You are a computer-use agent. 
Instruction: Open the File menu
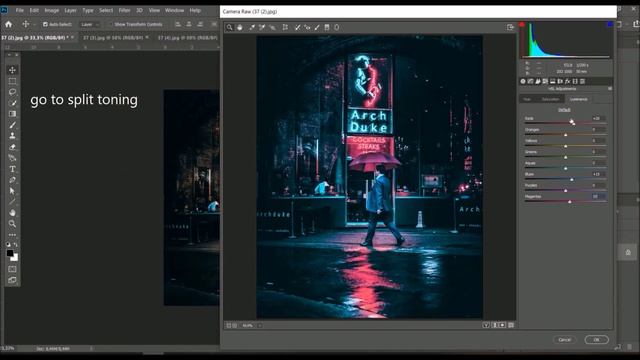point(20,10)
